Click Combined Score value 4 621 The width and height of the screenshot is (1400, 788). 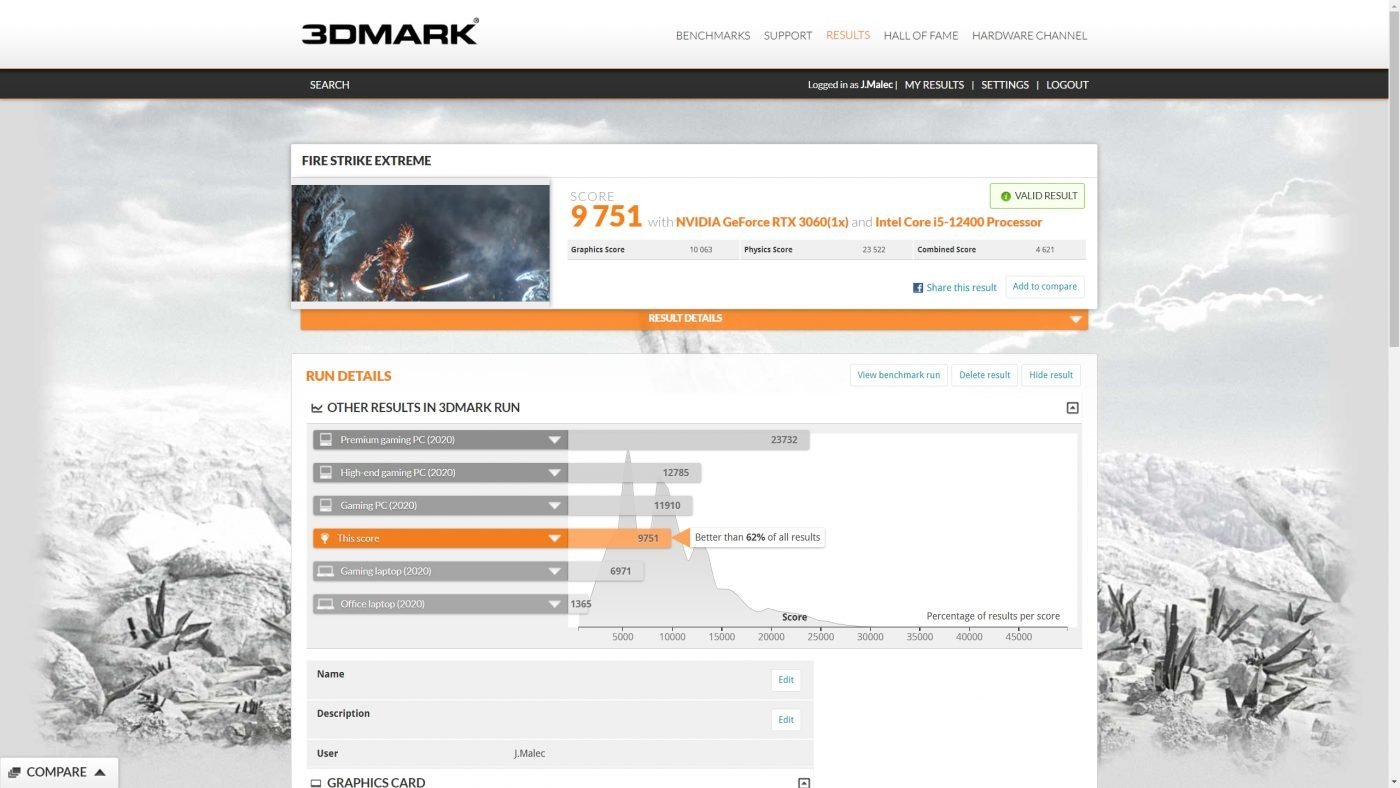pyautogui.click(x=1045, y=250)
